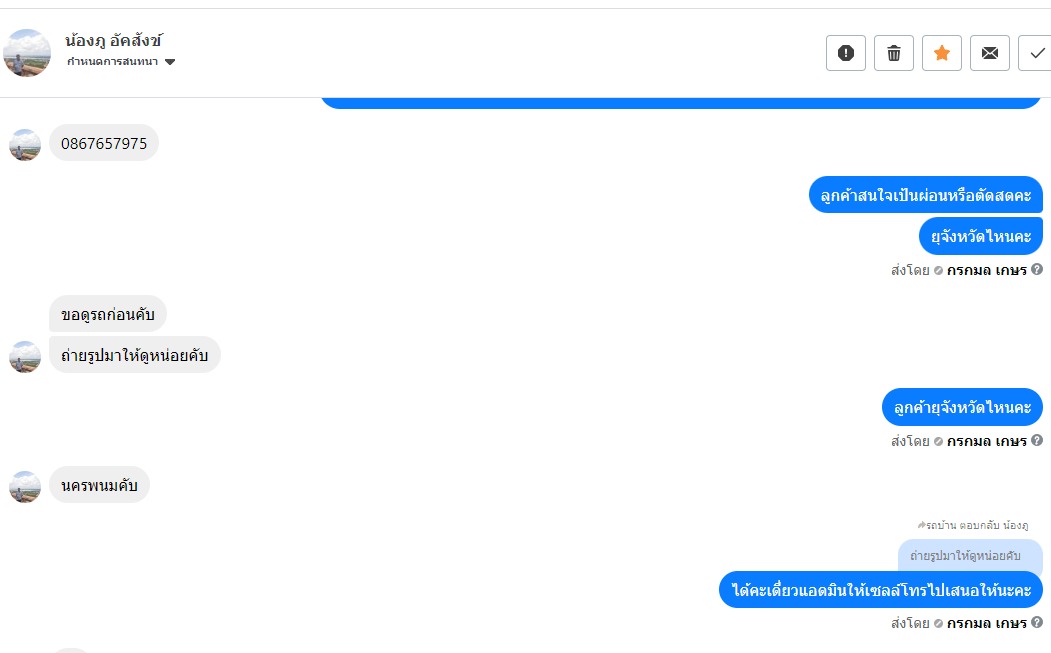Click the help icon under the ยุจังหวัดไหนคะ message

point(1037,270)
